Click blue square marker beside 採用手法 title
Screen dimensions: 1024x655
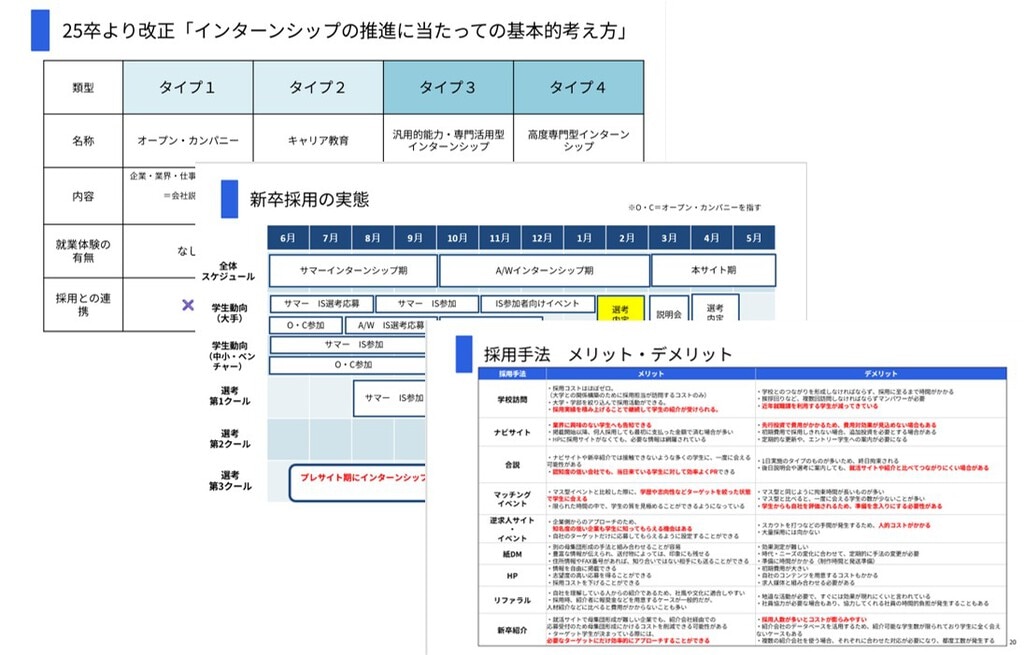(463, 353)
